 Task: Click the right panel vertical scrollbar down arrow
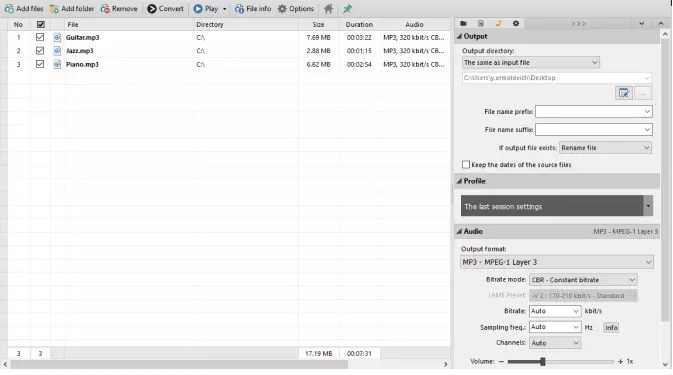pos(665,365)
